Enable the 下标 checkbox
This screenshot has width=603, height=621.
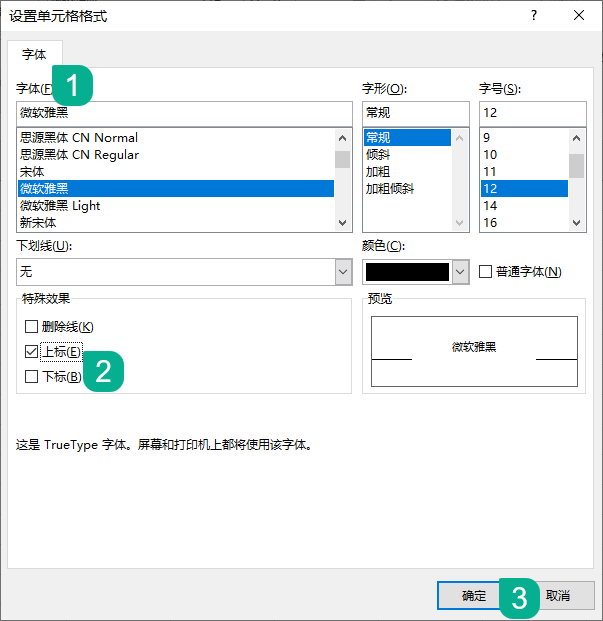31,376
